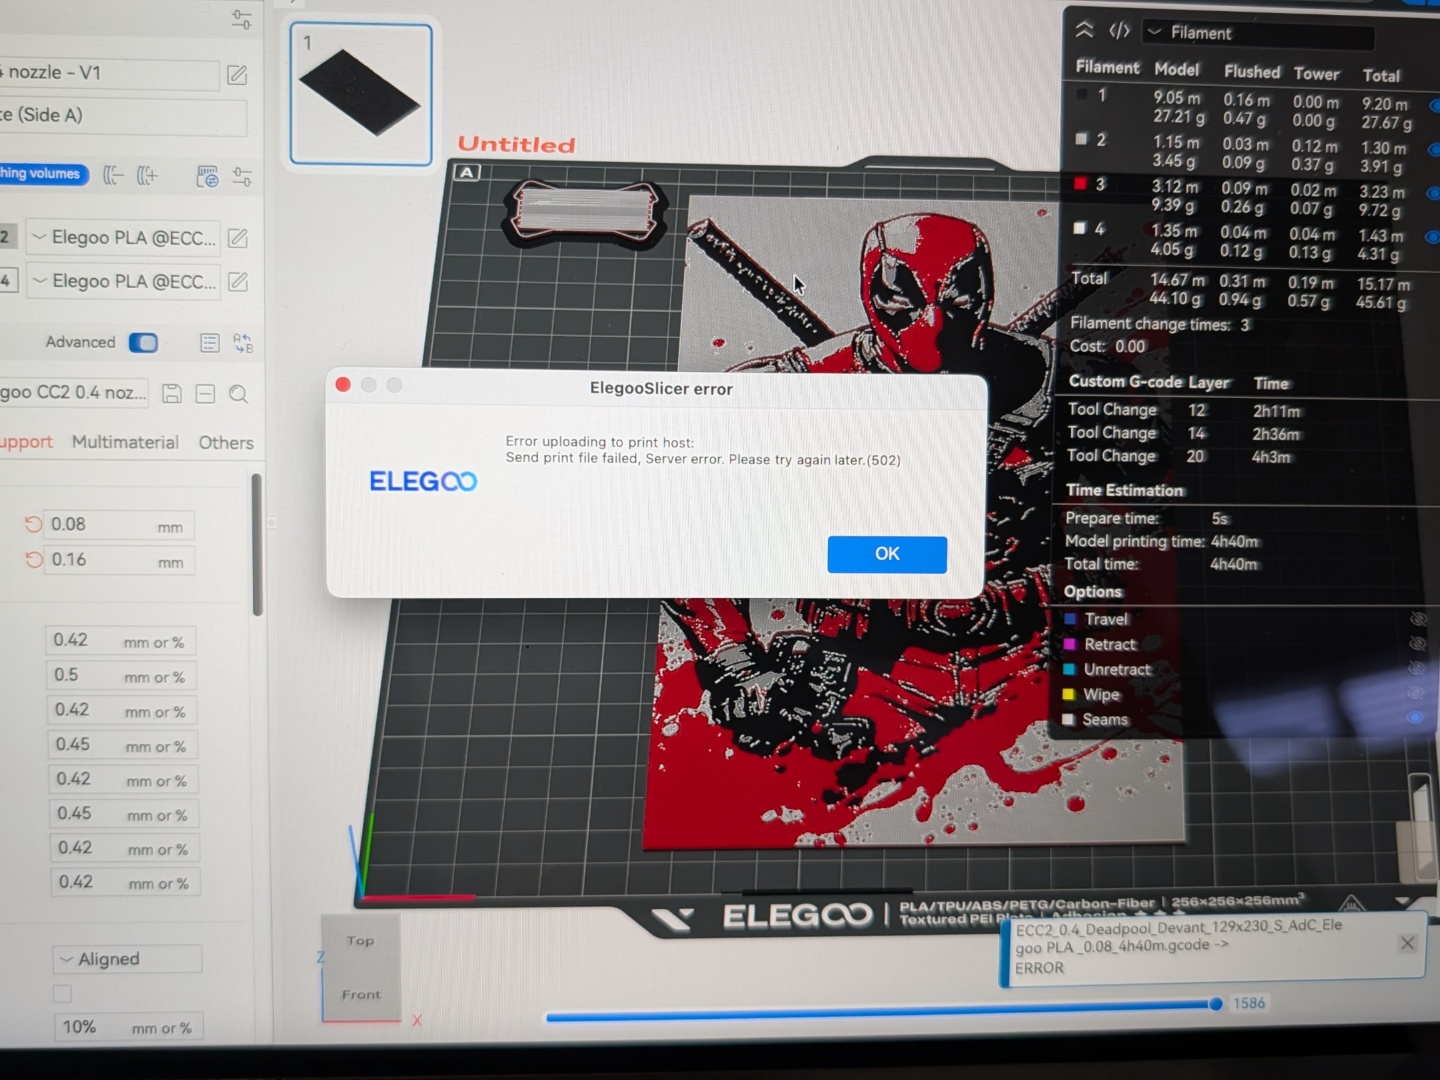Viewport: 1440px width, 1080px height.
Task: Click the G-code view icon next to Filament dropdown
Action: [1119, 31]
